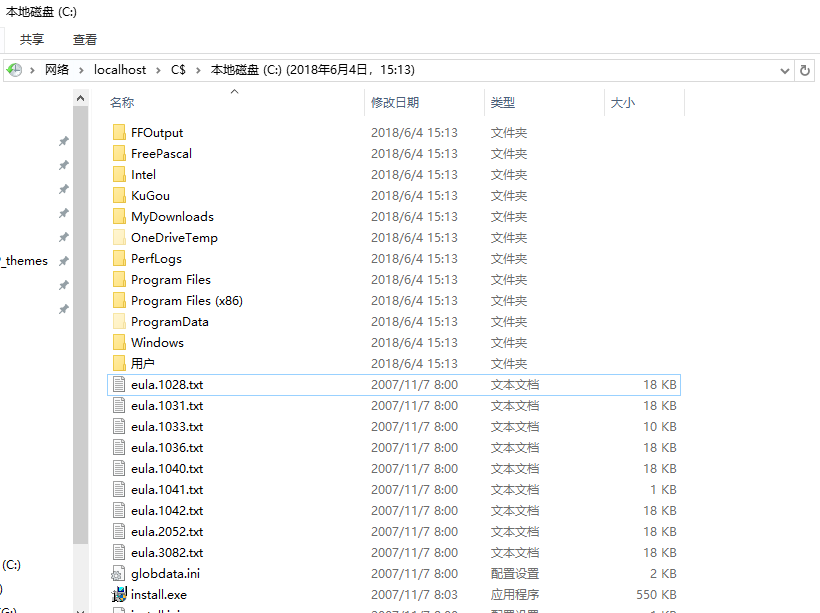Image resolution: width=820 pixels, height=613 pixels.
Task: Click the back arrow icon in address bar
Action: pos(14,70)
